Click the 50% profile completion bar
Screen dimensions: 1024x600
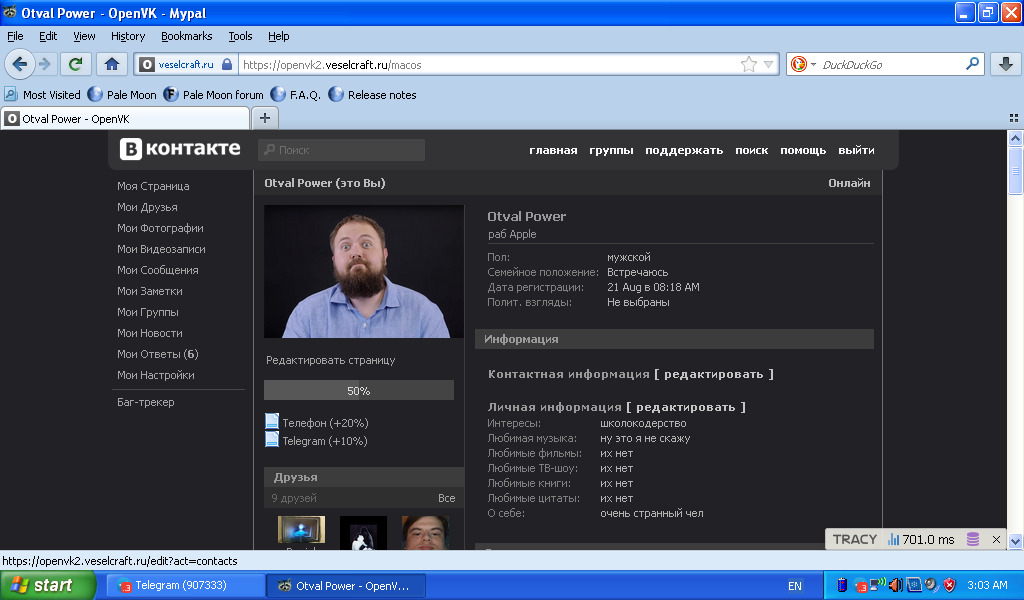[358, 390]
